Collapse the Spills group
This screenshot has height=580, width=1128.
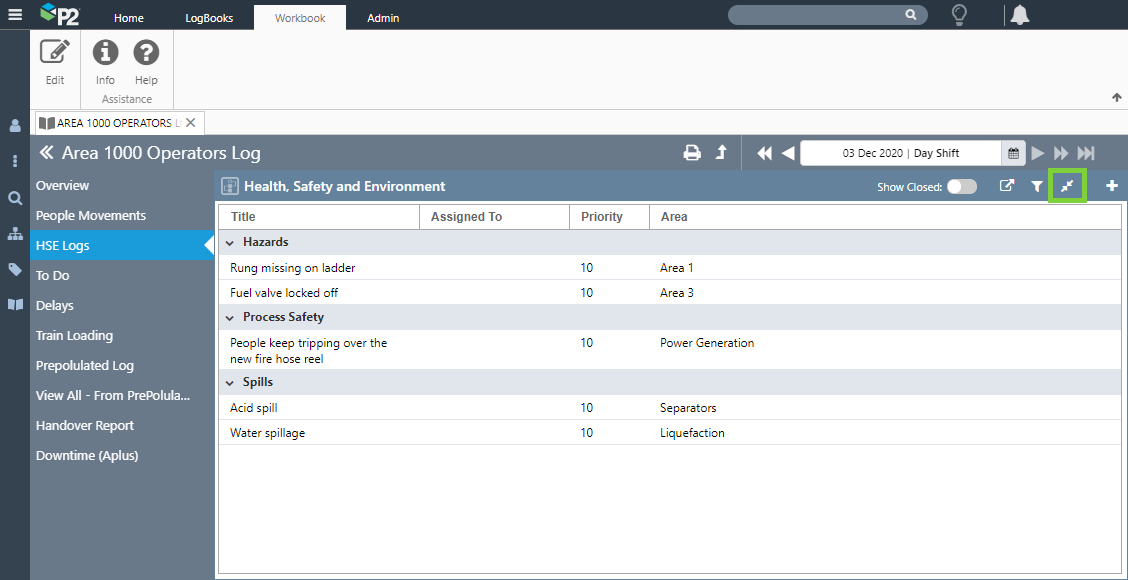[x=230, y=383]
